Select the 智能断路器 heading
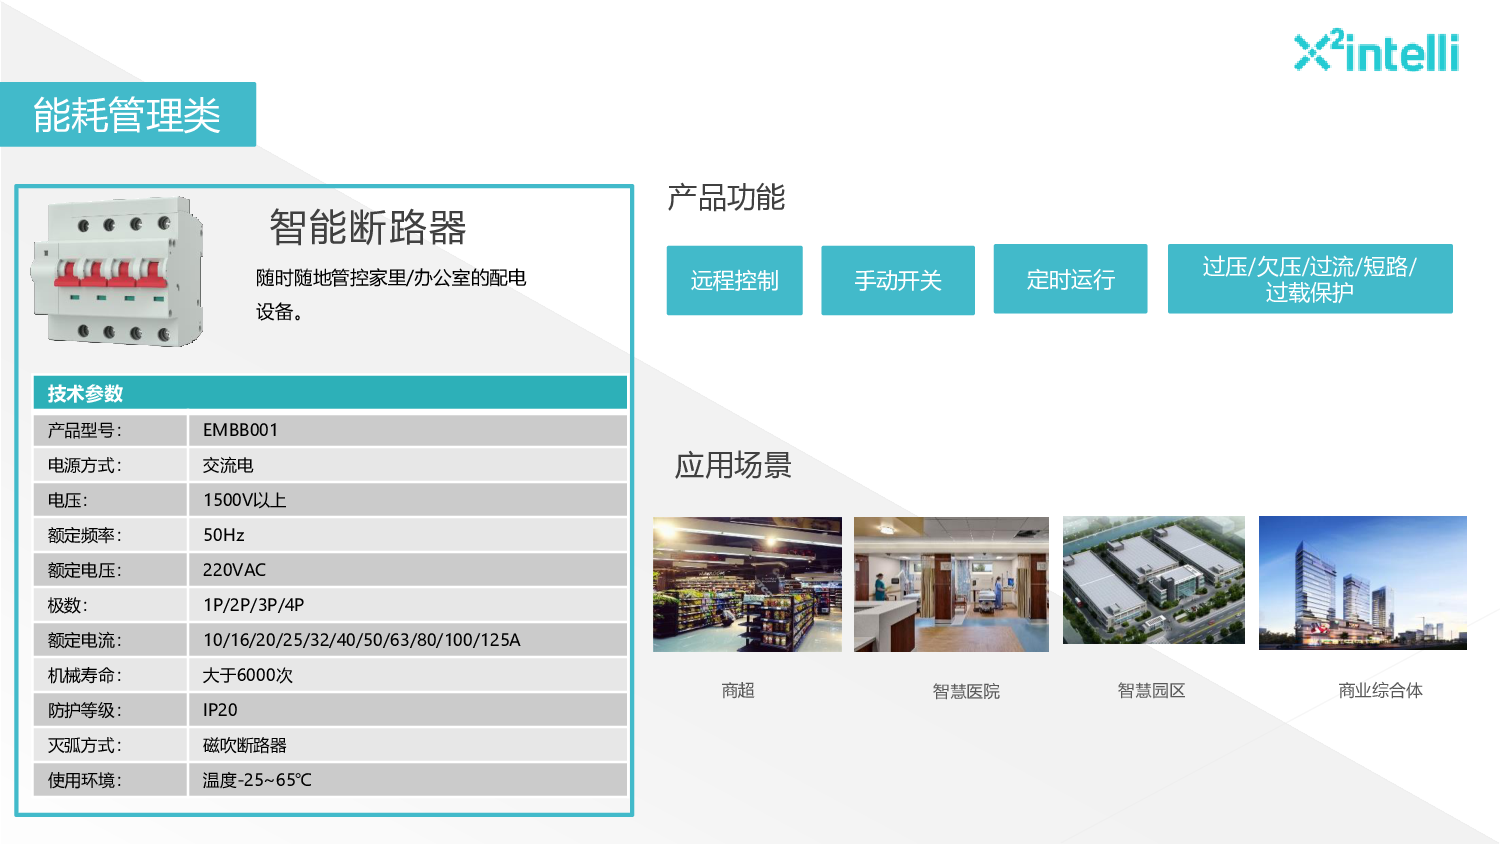 point(368,228)
